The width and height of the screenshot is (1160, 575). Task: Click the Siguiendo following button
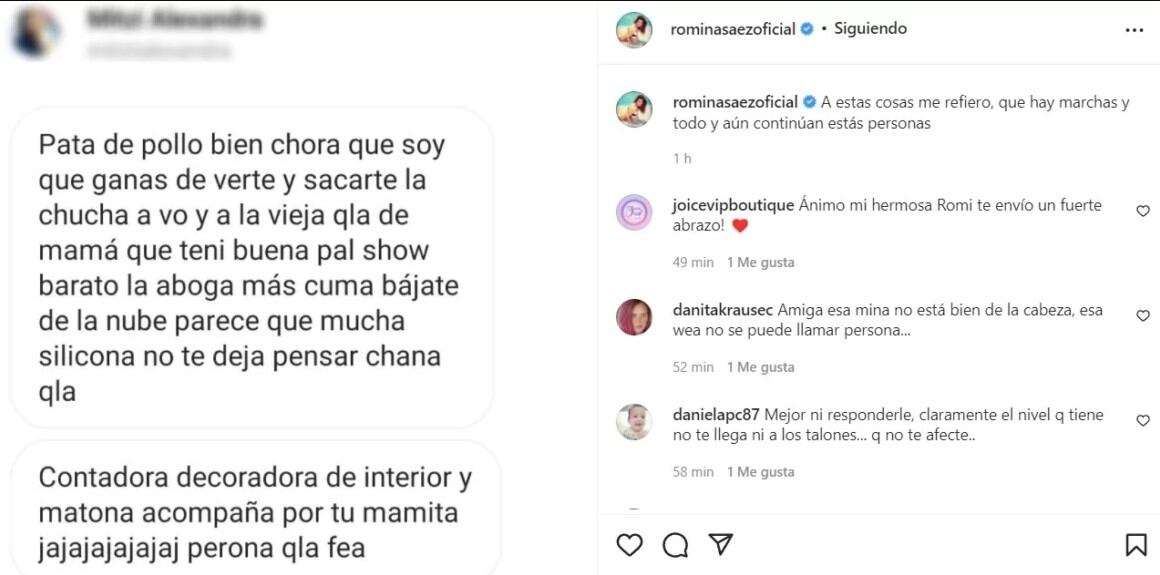pos(870,29)
